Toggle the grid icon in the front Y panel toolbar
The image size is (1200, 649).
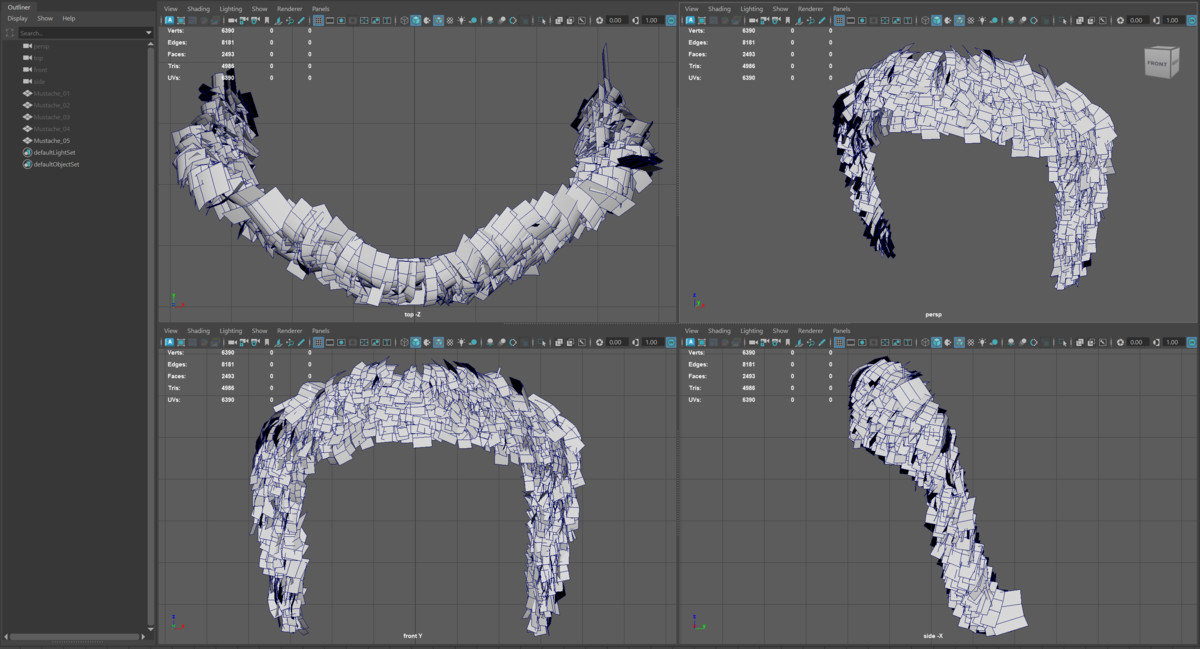319,342
